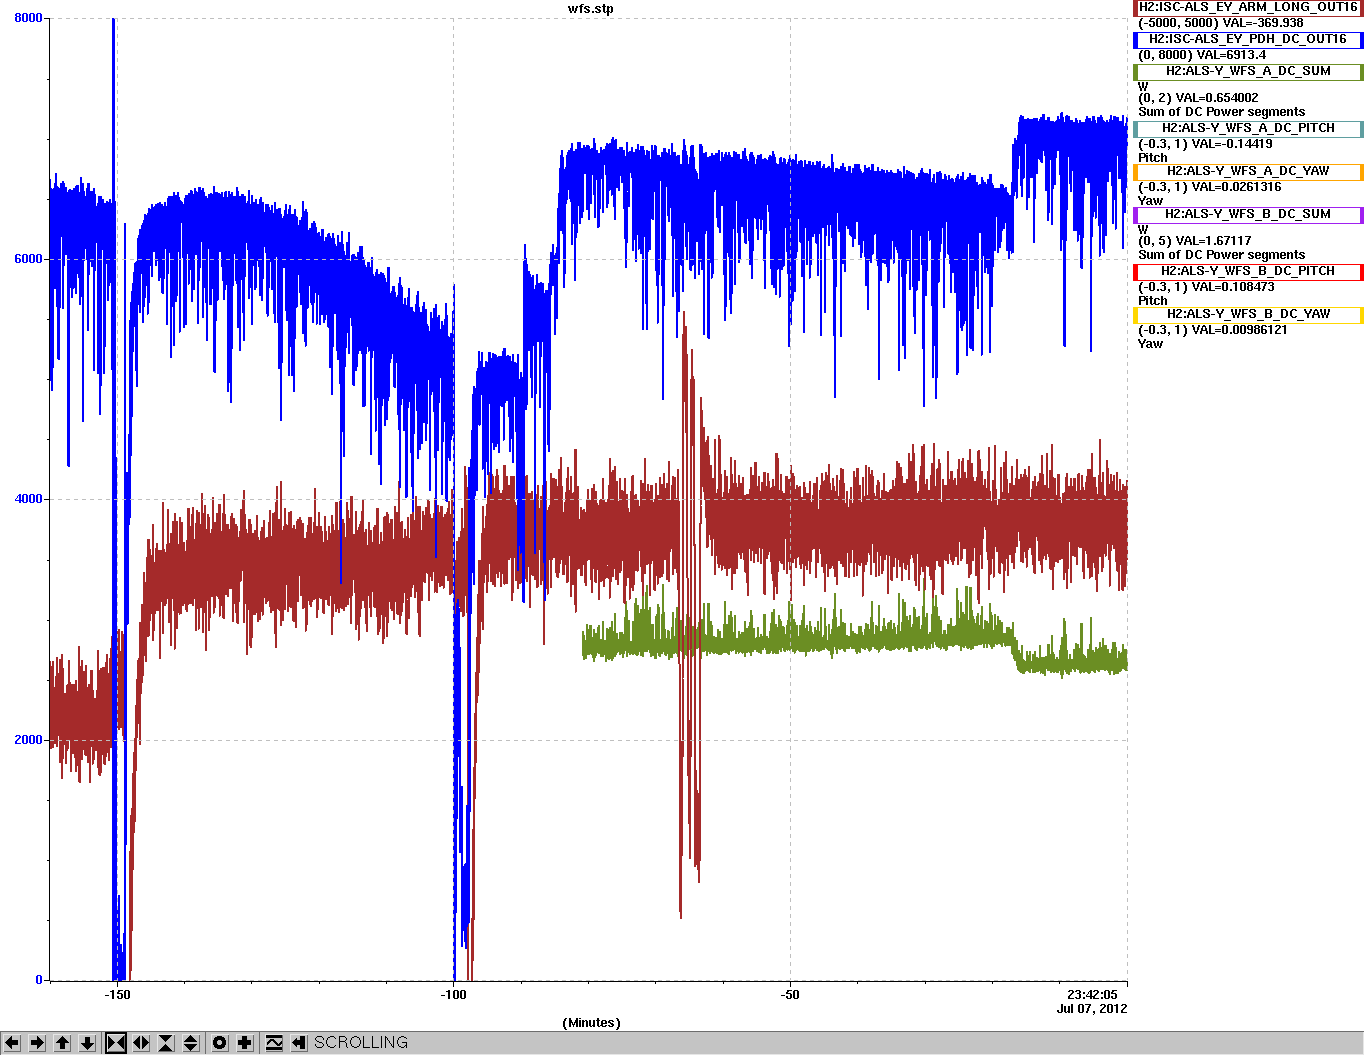
Task: Click the pan right arrow icon
Action: click(37, 1043)
